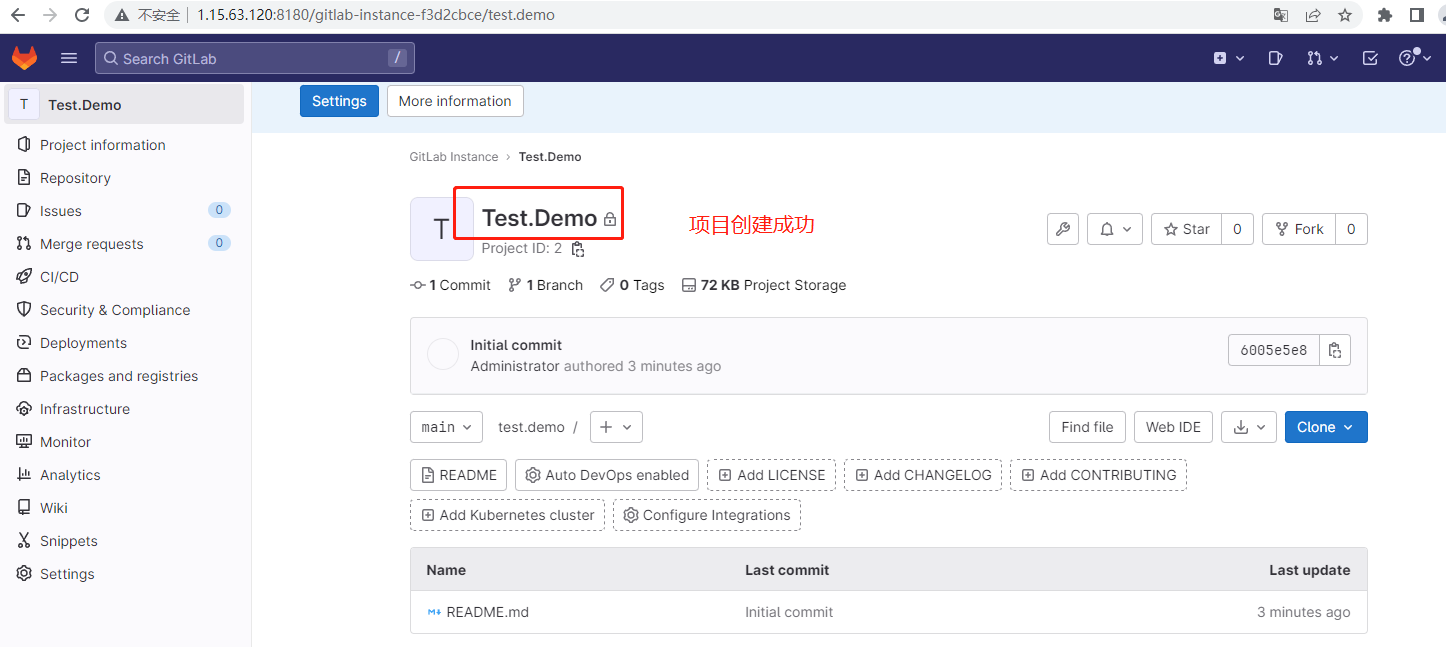Open merge requests dropdown in top bar
The image size is (1446, 647).
pos(1322,58)
